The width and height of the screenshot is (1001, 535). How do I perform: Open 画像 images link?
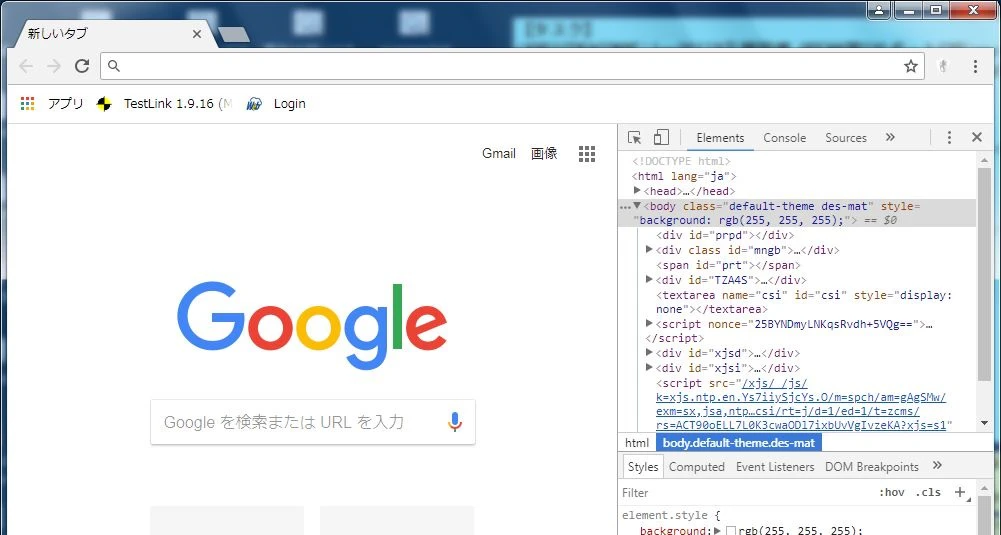point(544,153)
